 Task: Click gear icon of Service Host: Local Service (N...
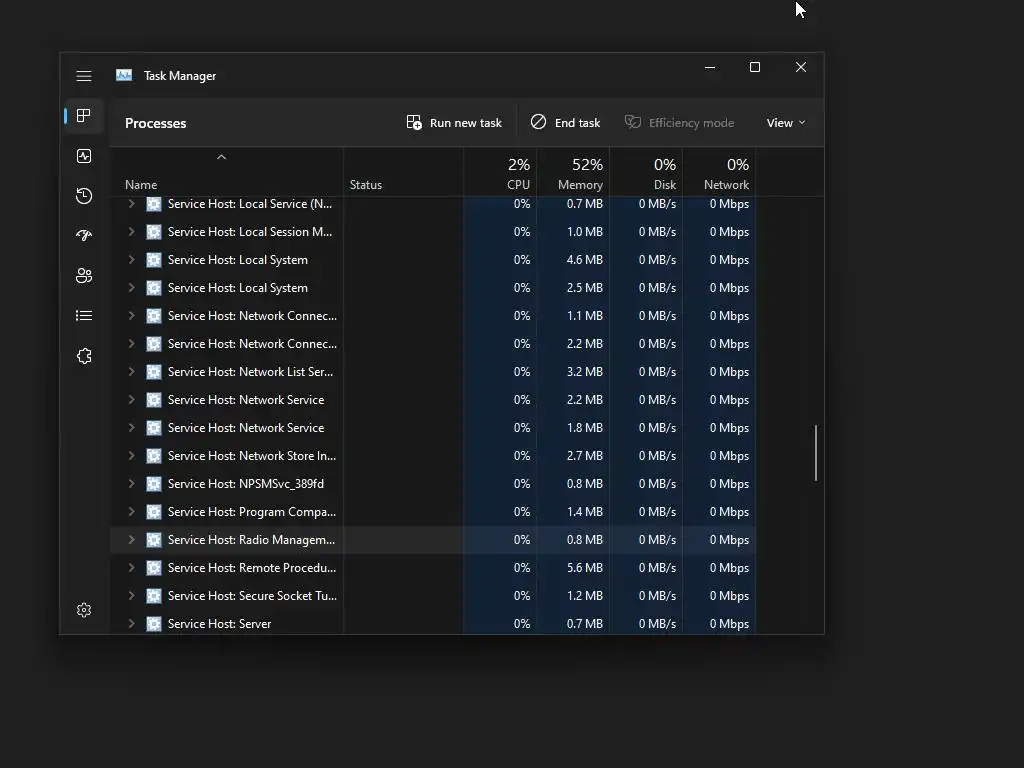pos(153,204)
